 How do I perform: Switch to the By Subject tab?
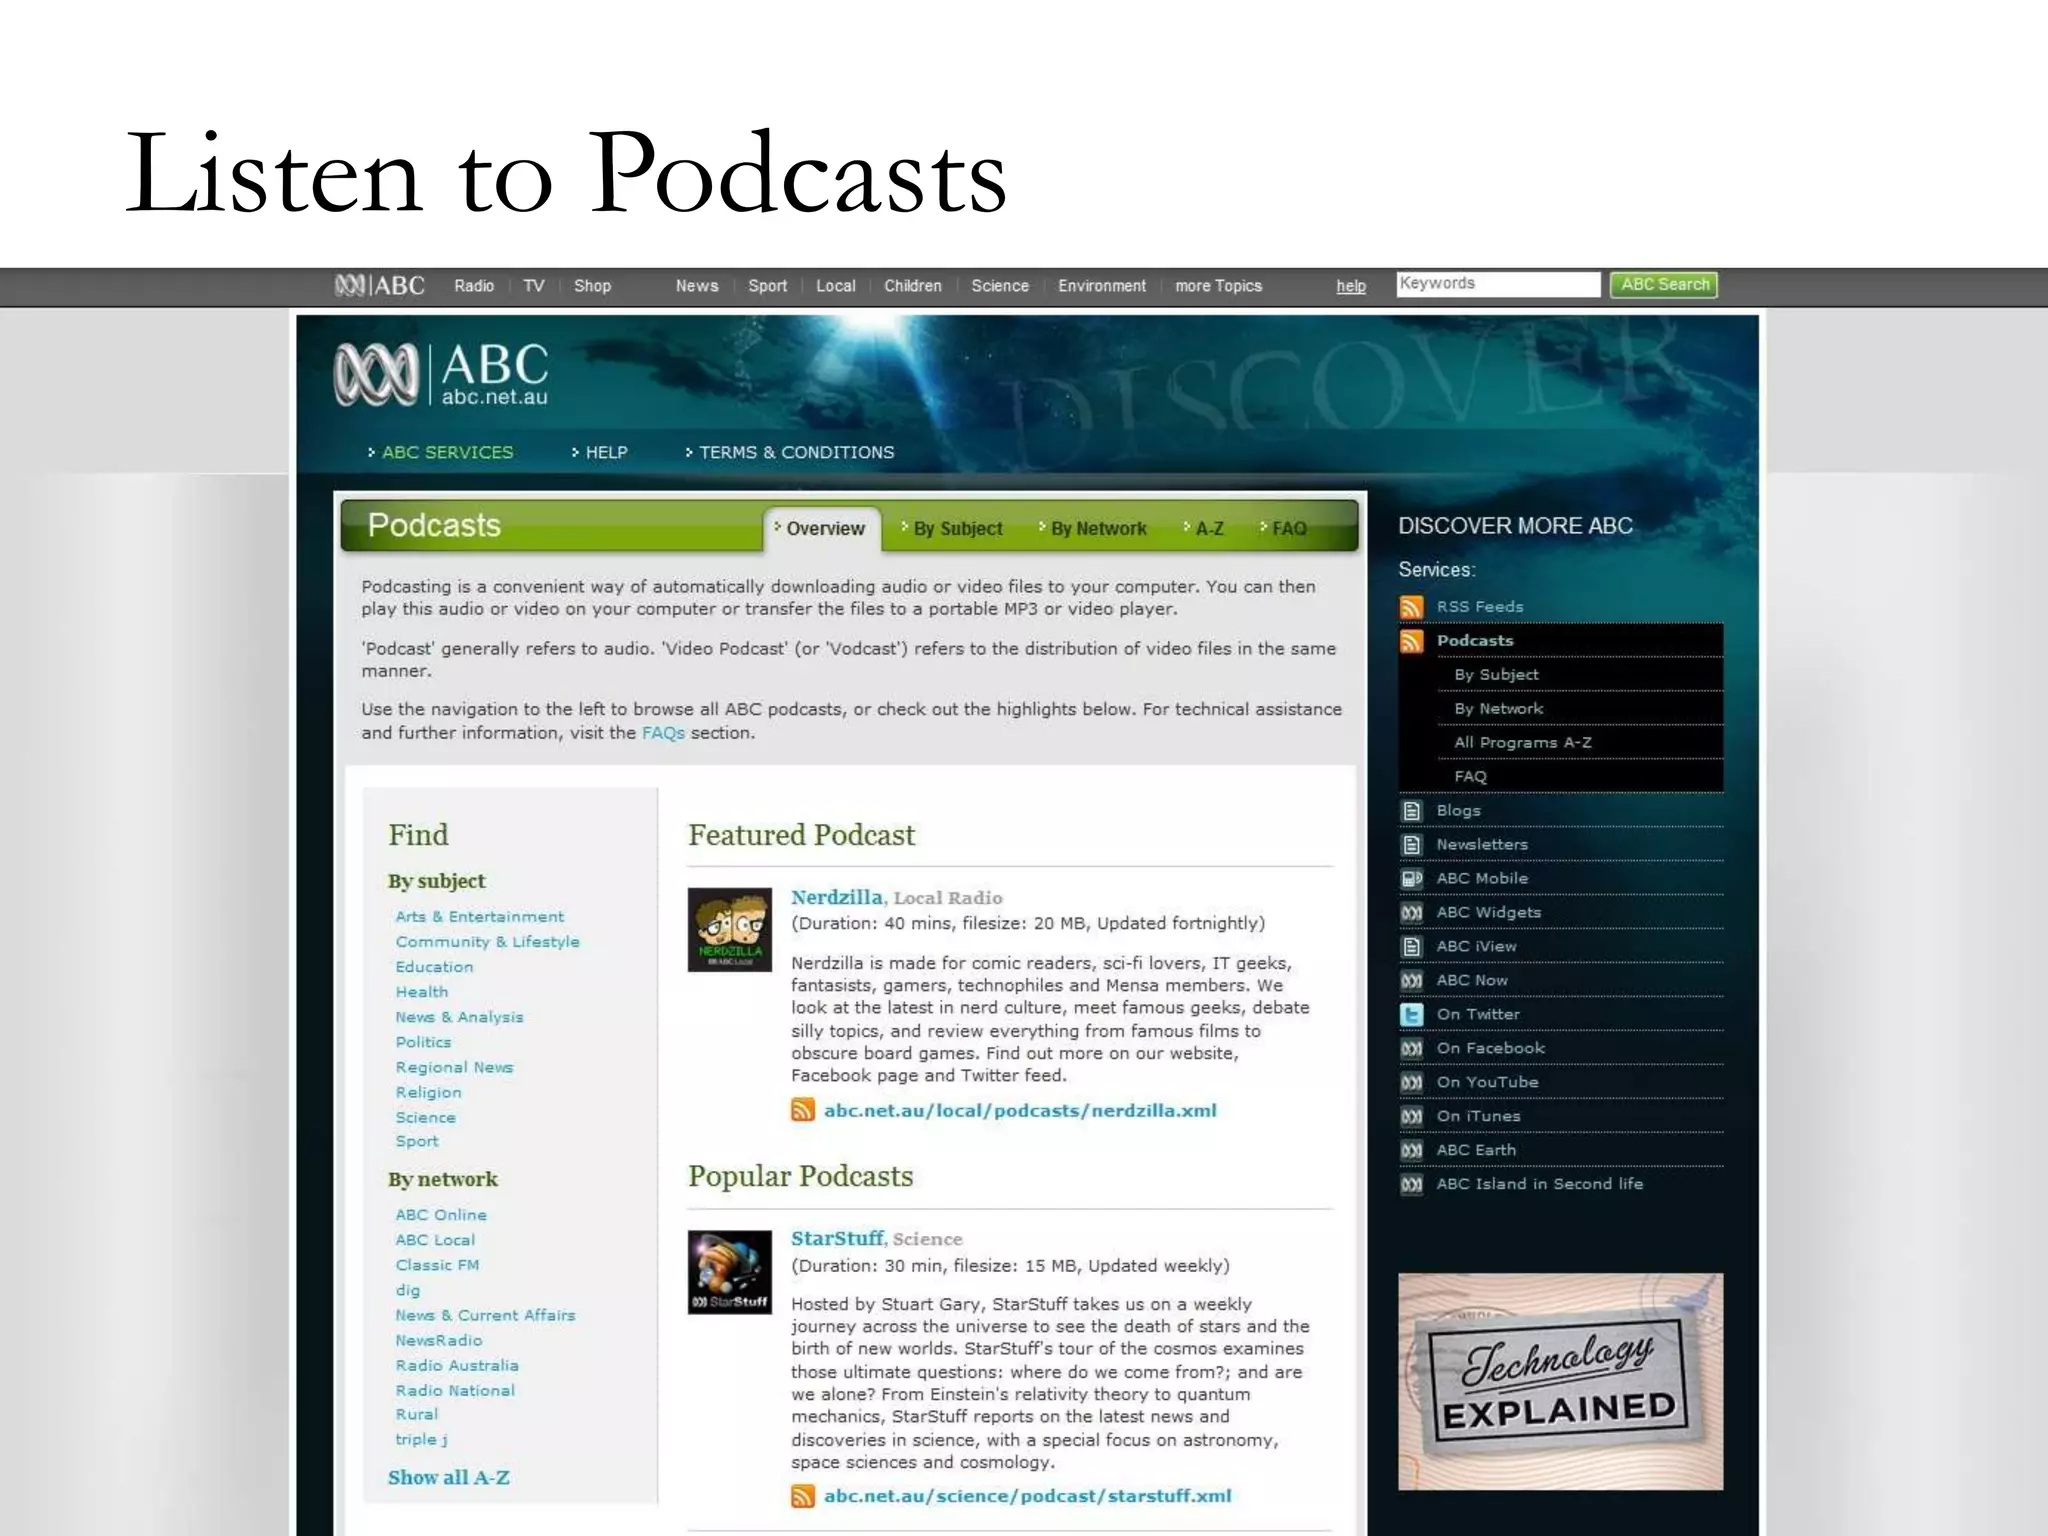click(952, 529)
